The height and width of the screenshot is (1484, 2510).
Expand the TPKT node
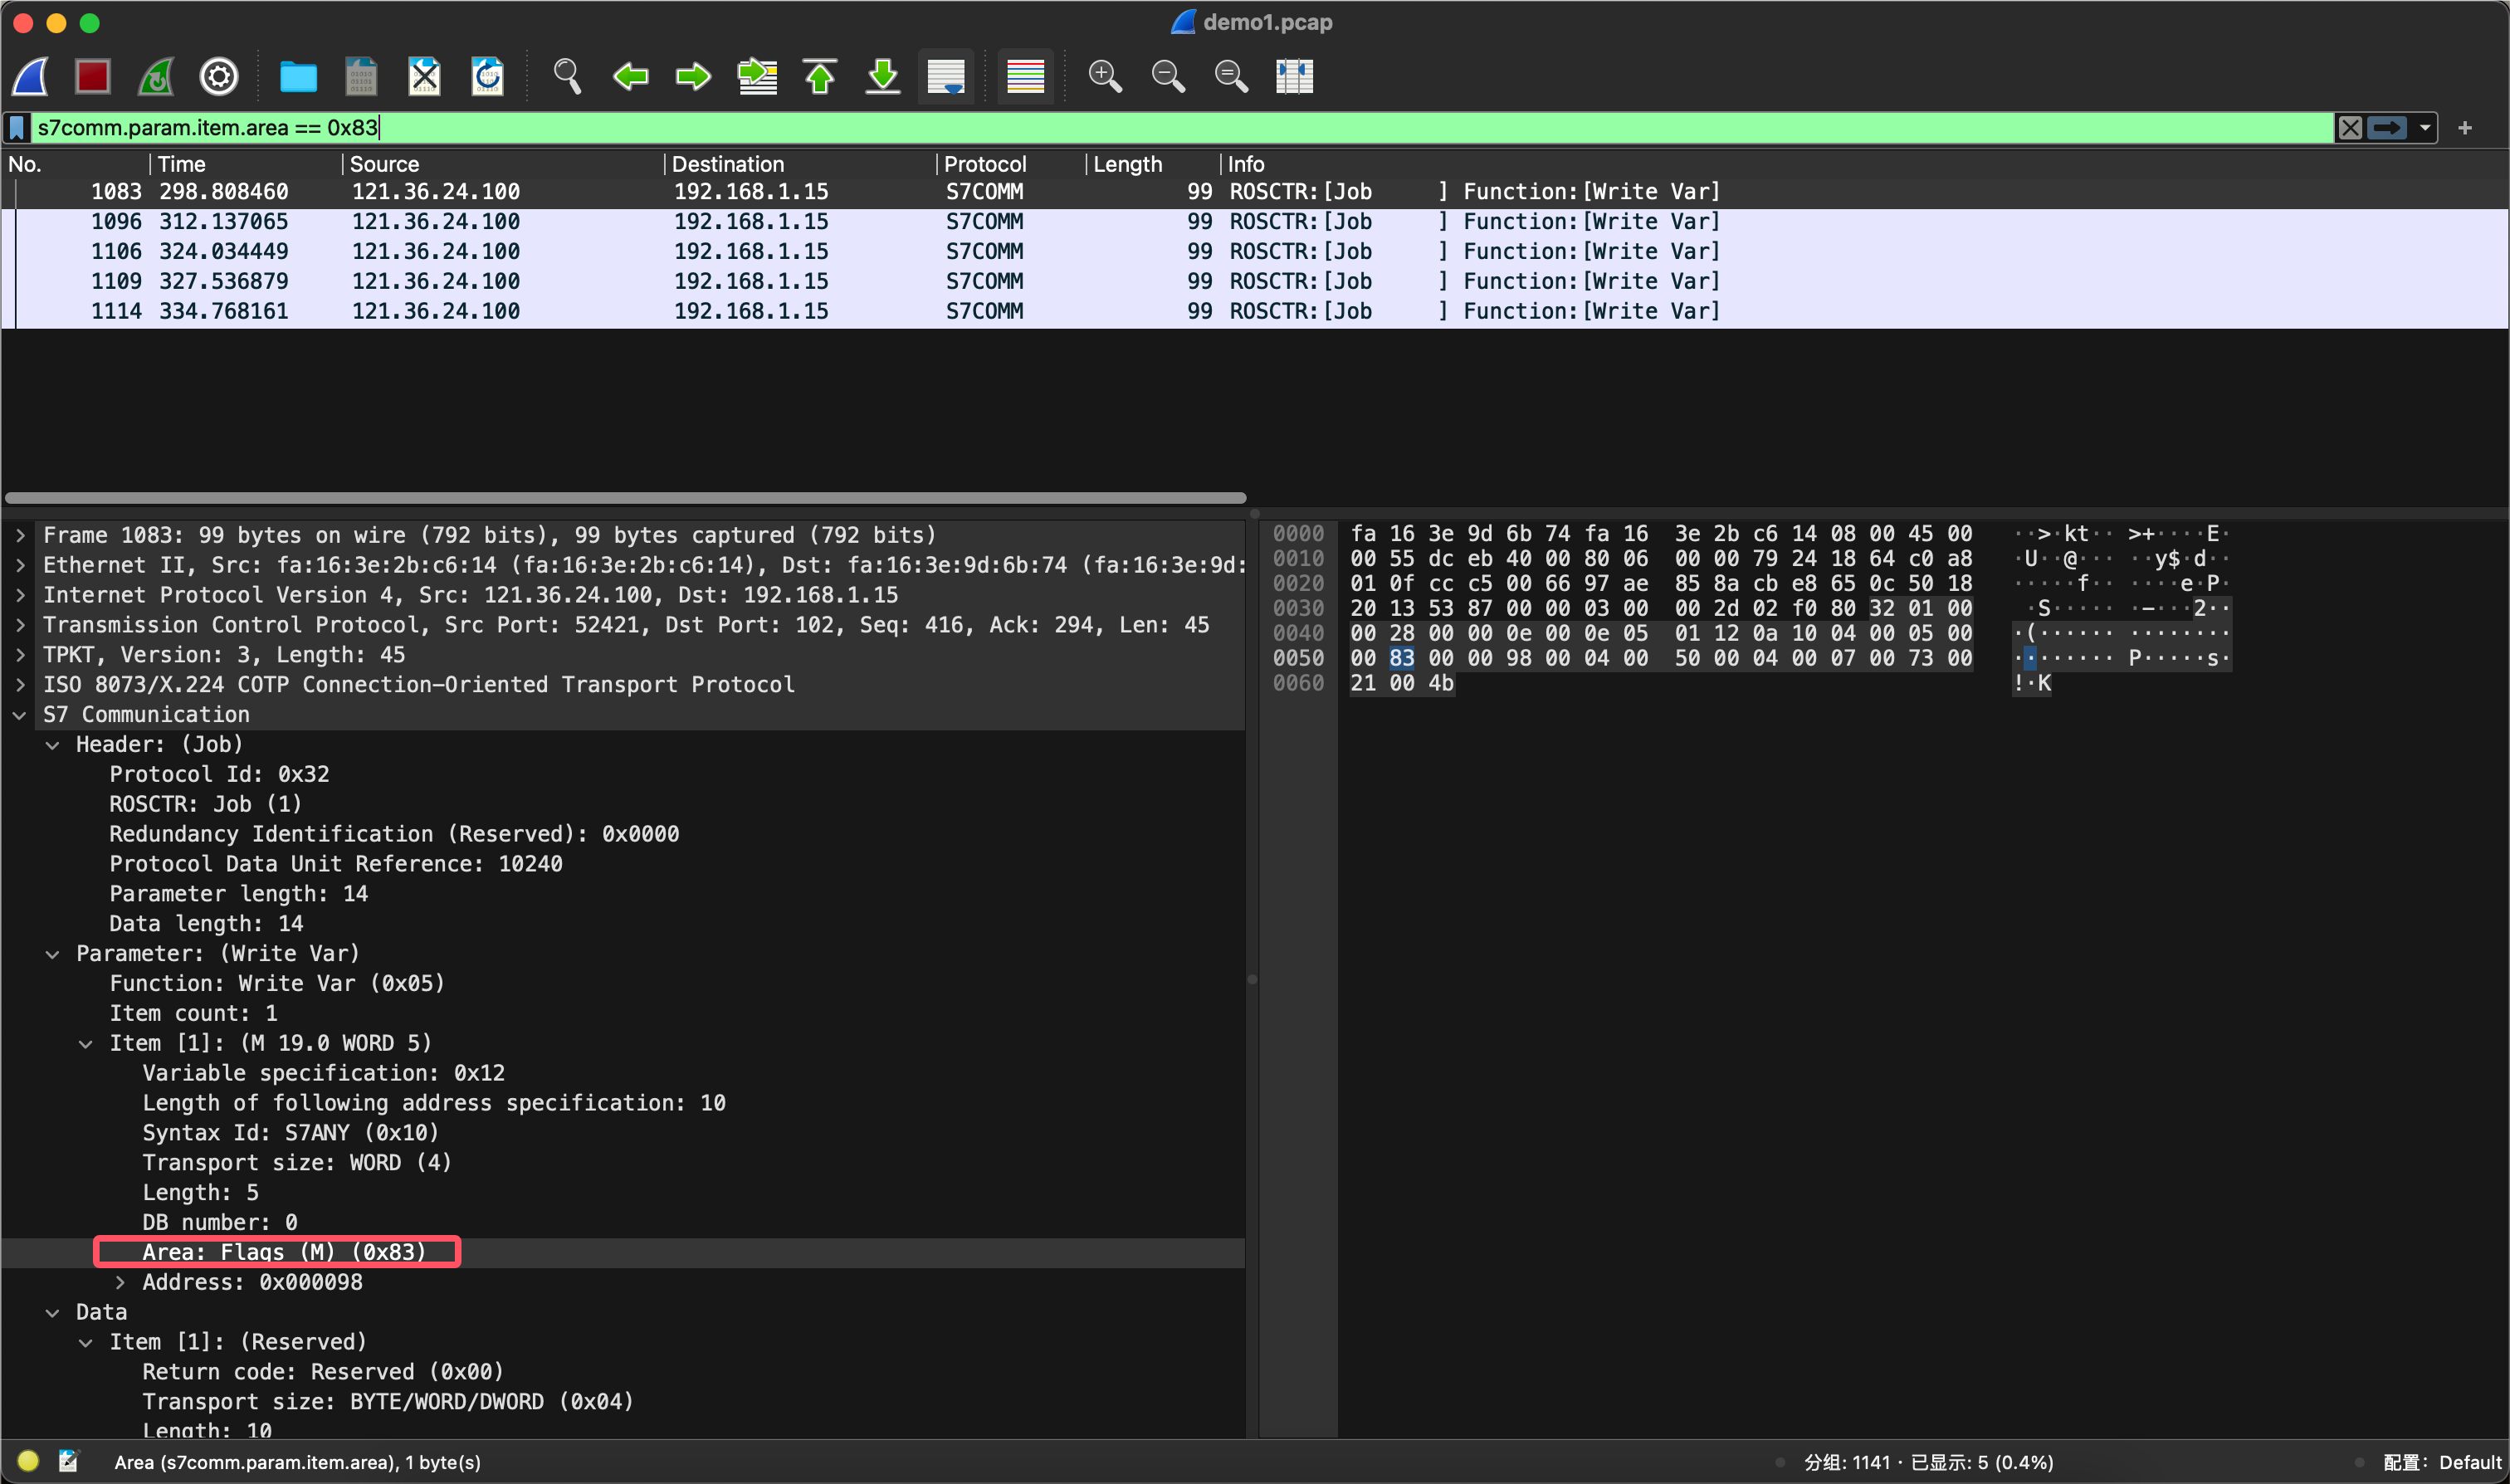click(x=20, y=656)
